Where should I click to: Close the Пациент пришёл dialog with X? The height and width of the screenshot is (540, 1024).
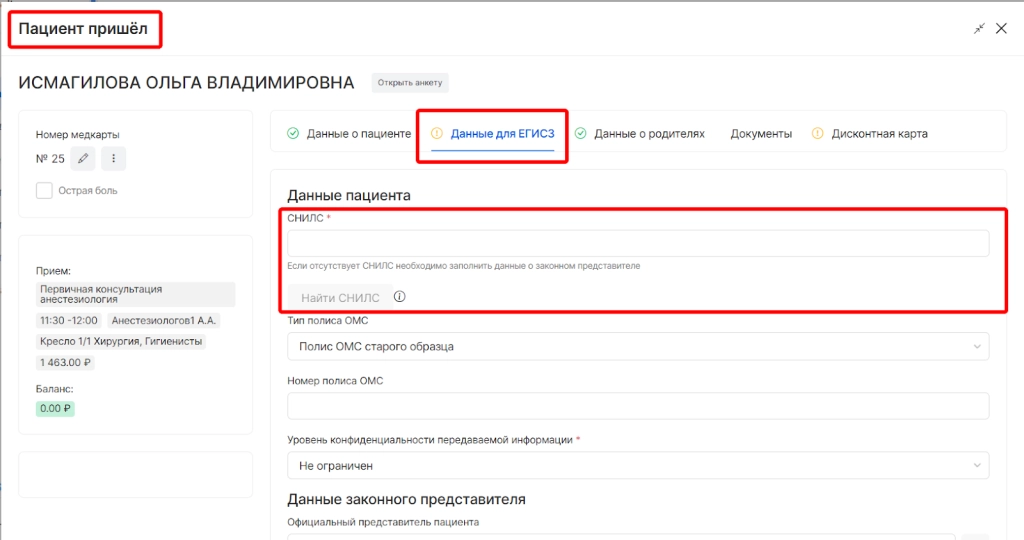pos(1001,29)
